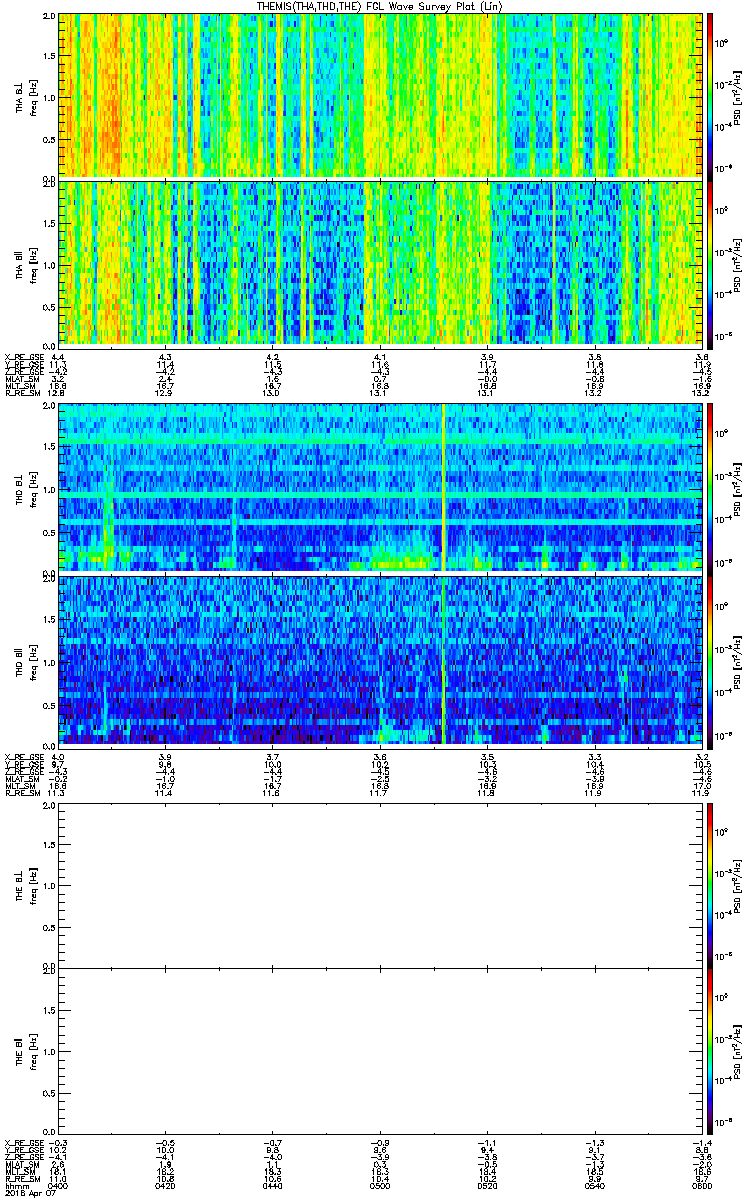The image size is (750, 1200).
Task: Click the THD B-parallel PSD color bar
Action: pos(711,661)
